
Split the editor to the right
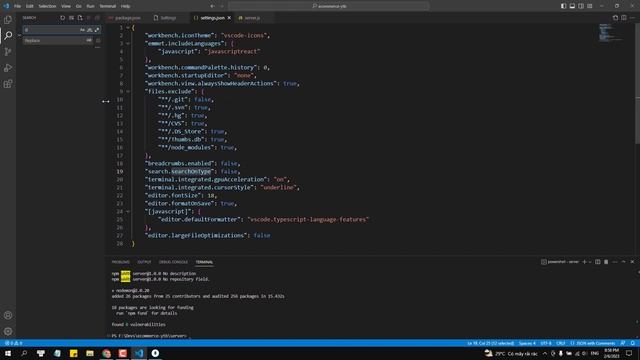click(624, 18)
